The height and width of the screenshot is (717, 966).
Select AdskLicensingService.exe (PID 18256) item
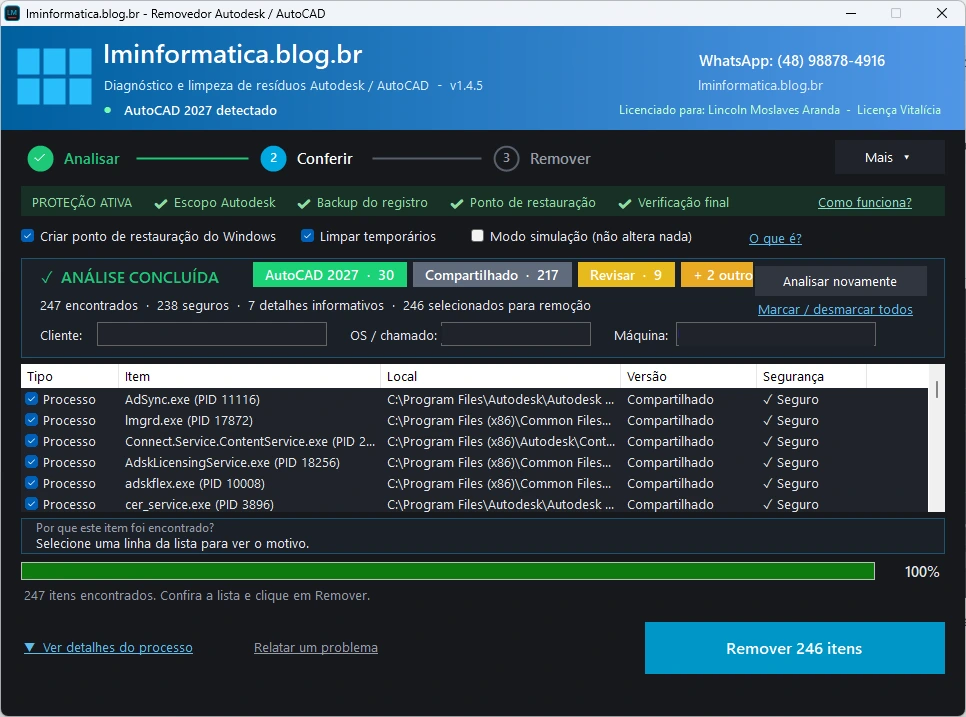(232, 462)
